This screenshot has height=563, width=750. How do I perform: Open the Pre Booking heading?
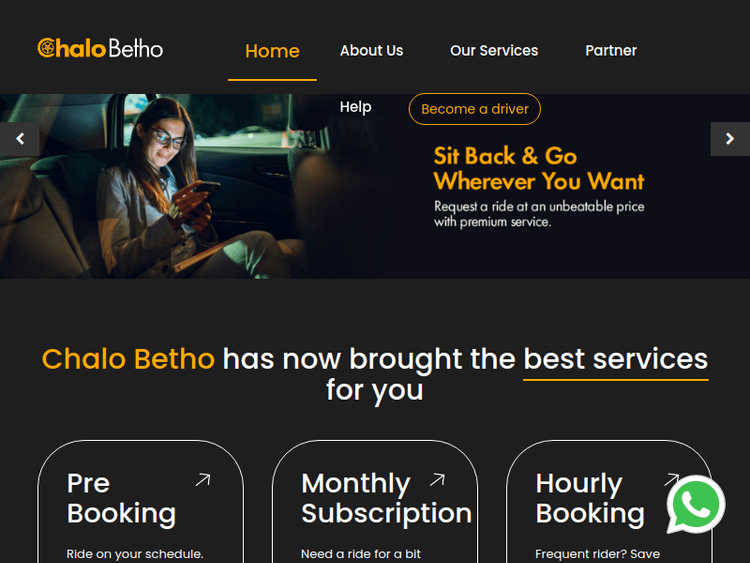(x=121, y=498)
